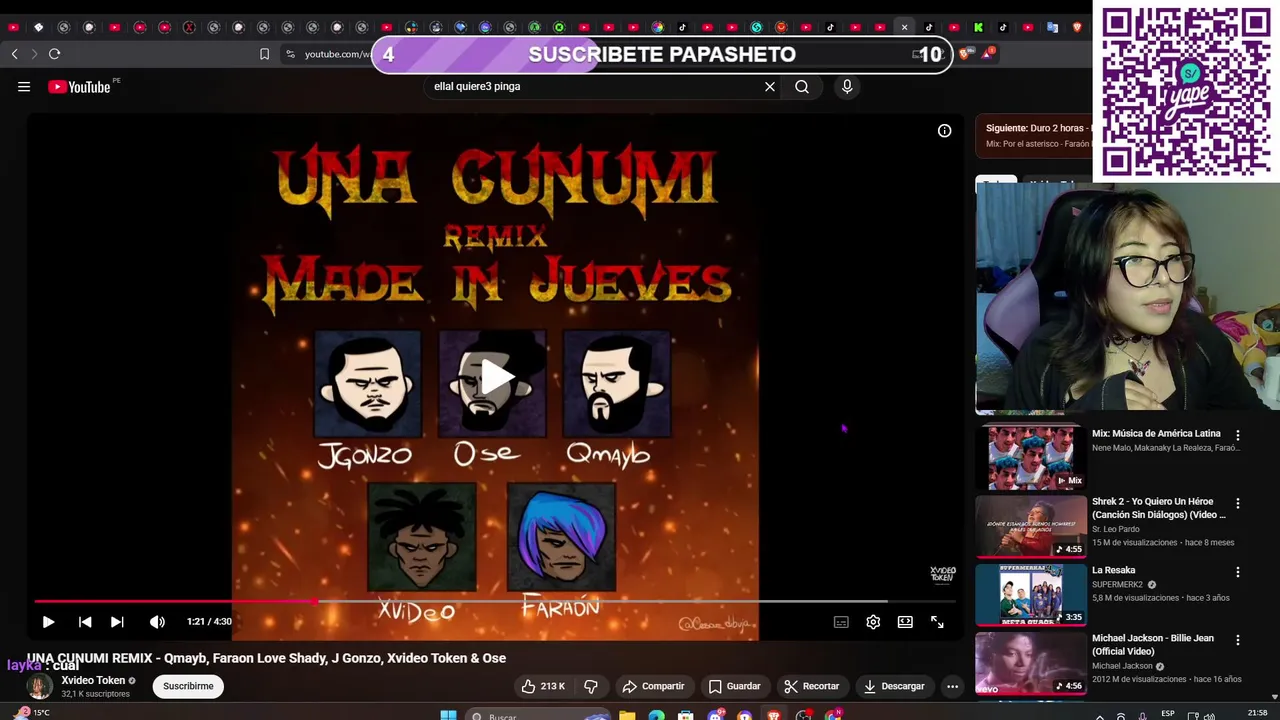Screen dimensions: 1280x720
Task: Open the Xvideo Token channel name
Action: pyautogui.click(x=93, y=680)
